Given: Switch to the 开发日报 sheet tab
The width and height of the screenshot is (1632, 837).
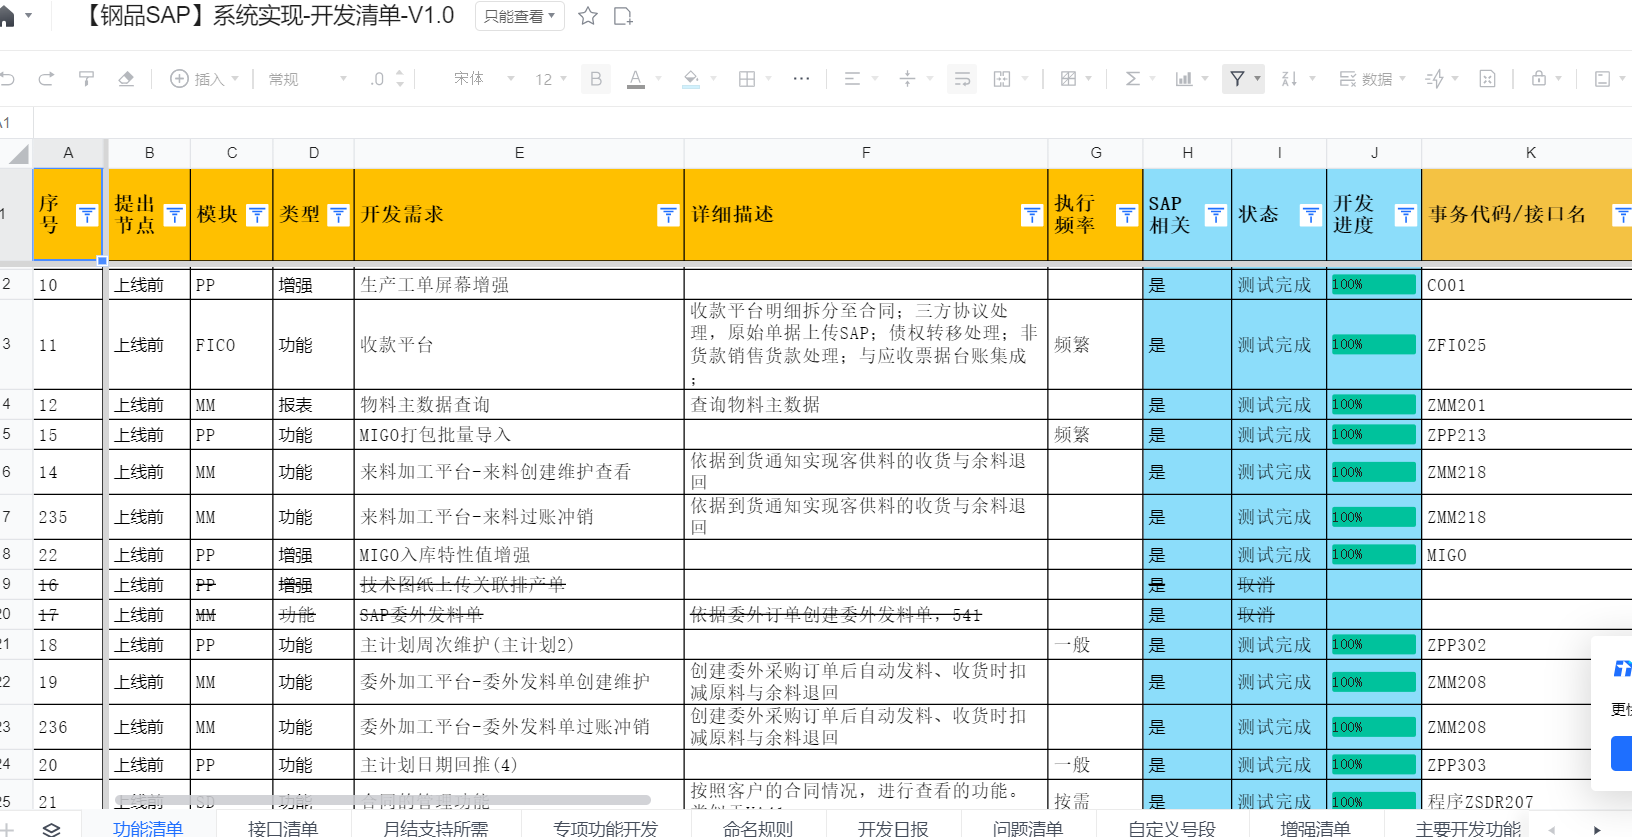Looking at the screenshot, I should pyautogui.click(x=893, y=828).
